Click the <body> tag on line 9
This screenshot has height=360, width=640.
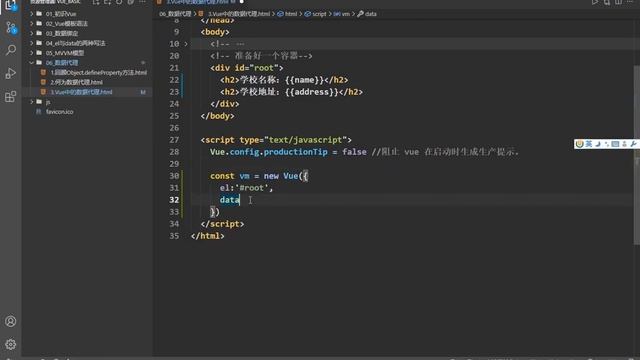215,32
